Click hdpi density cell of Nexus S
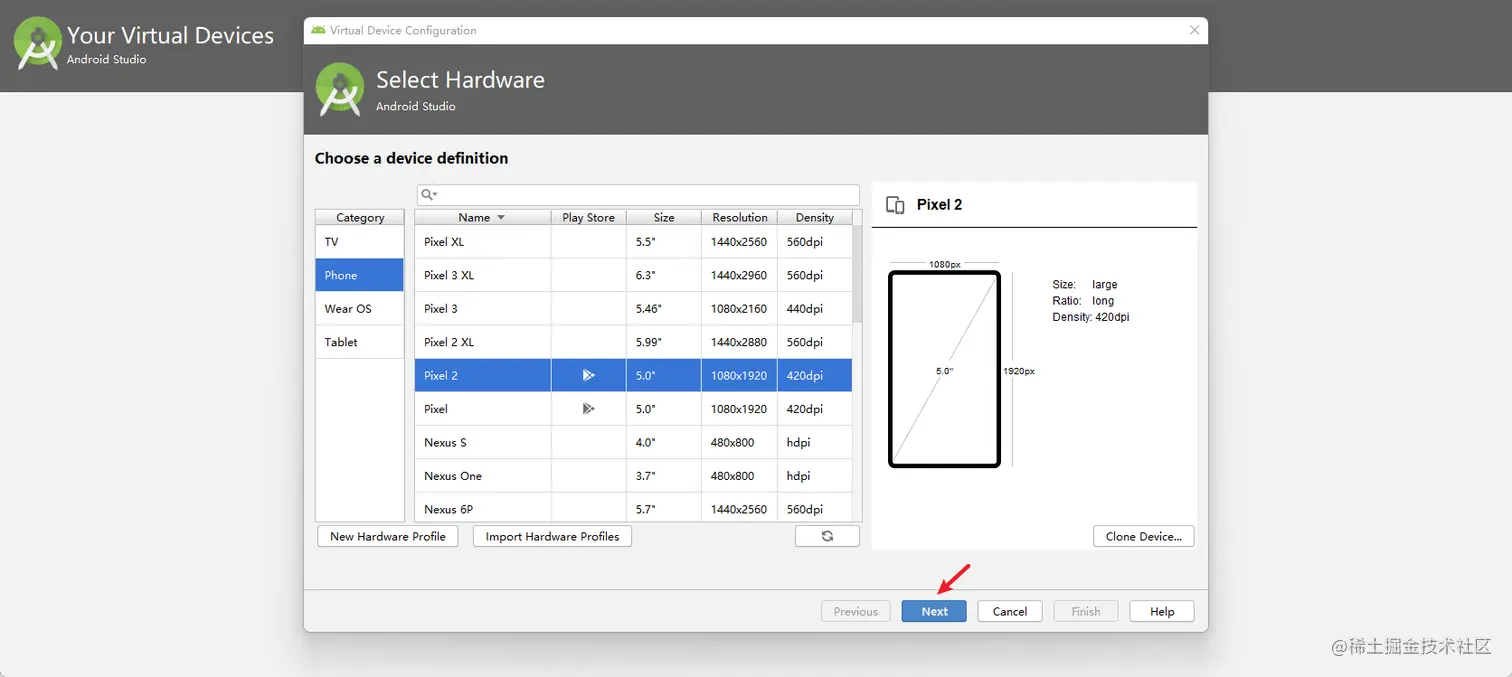 815,442
